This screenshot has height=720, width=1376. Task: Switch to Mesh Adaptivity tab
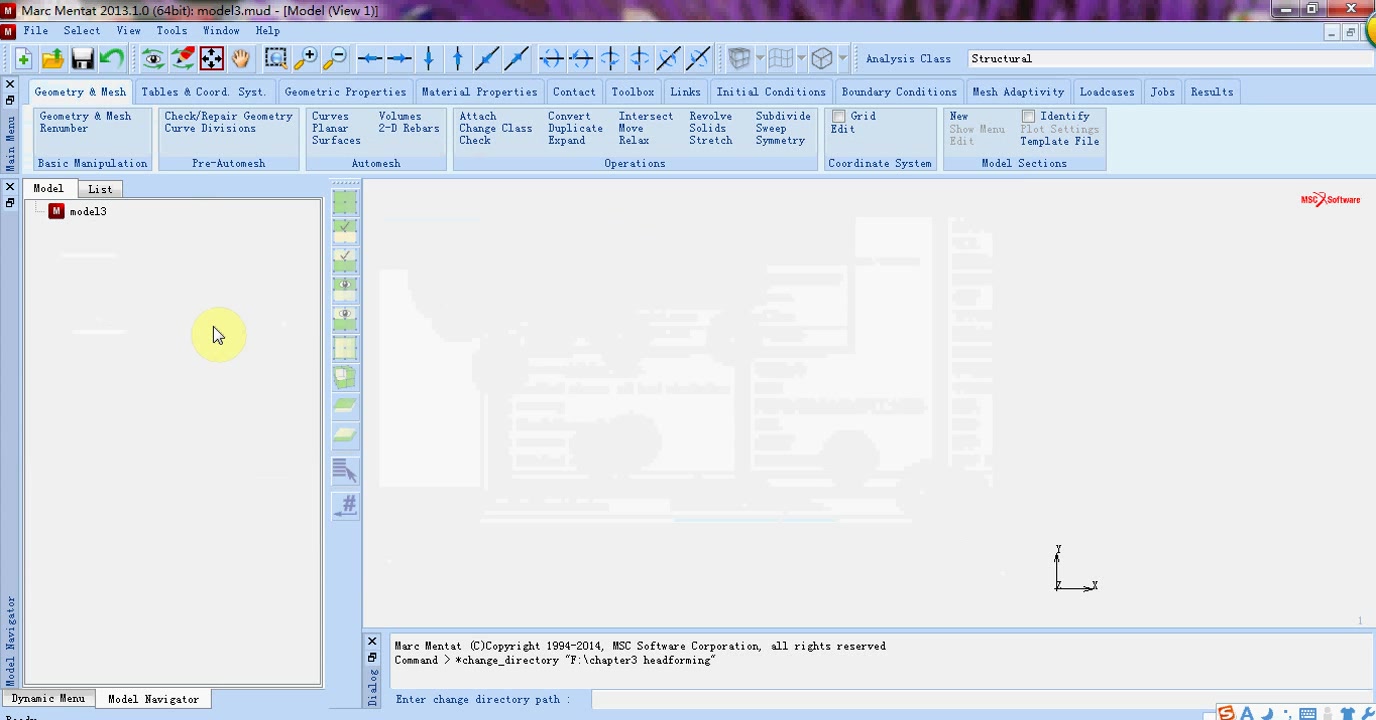coord(1018,92)
